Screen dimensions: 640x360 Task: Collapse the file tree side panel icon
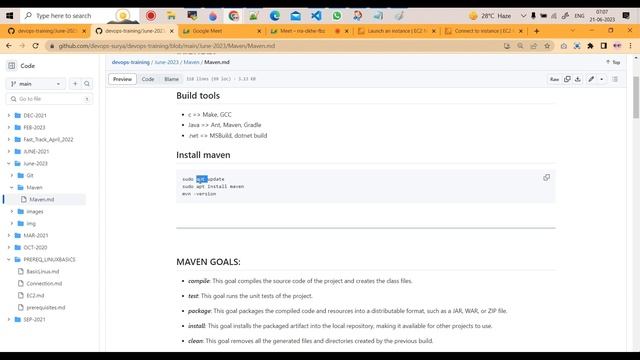click(11, 66)
